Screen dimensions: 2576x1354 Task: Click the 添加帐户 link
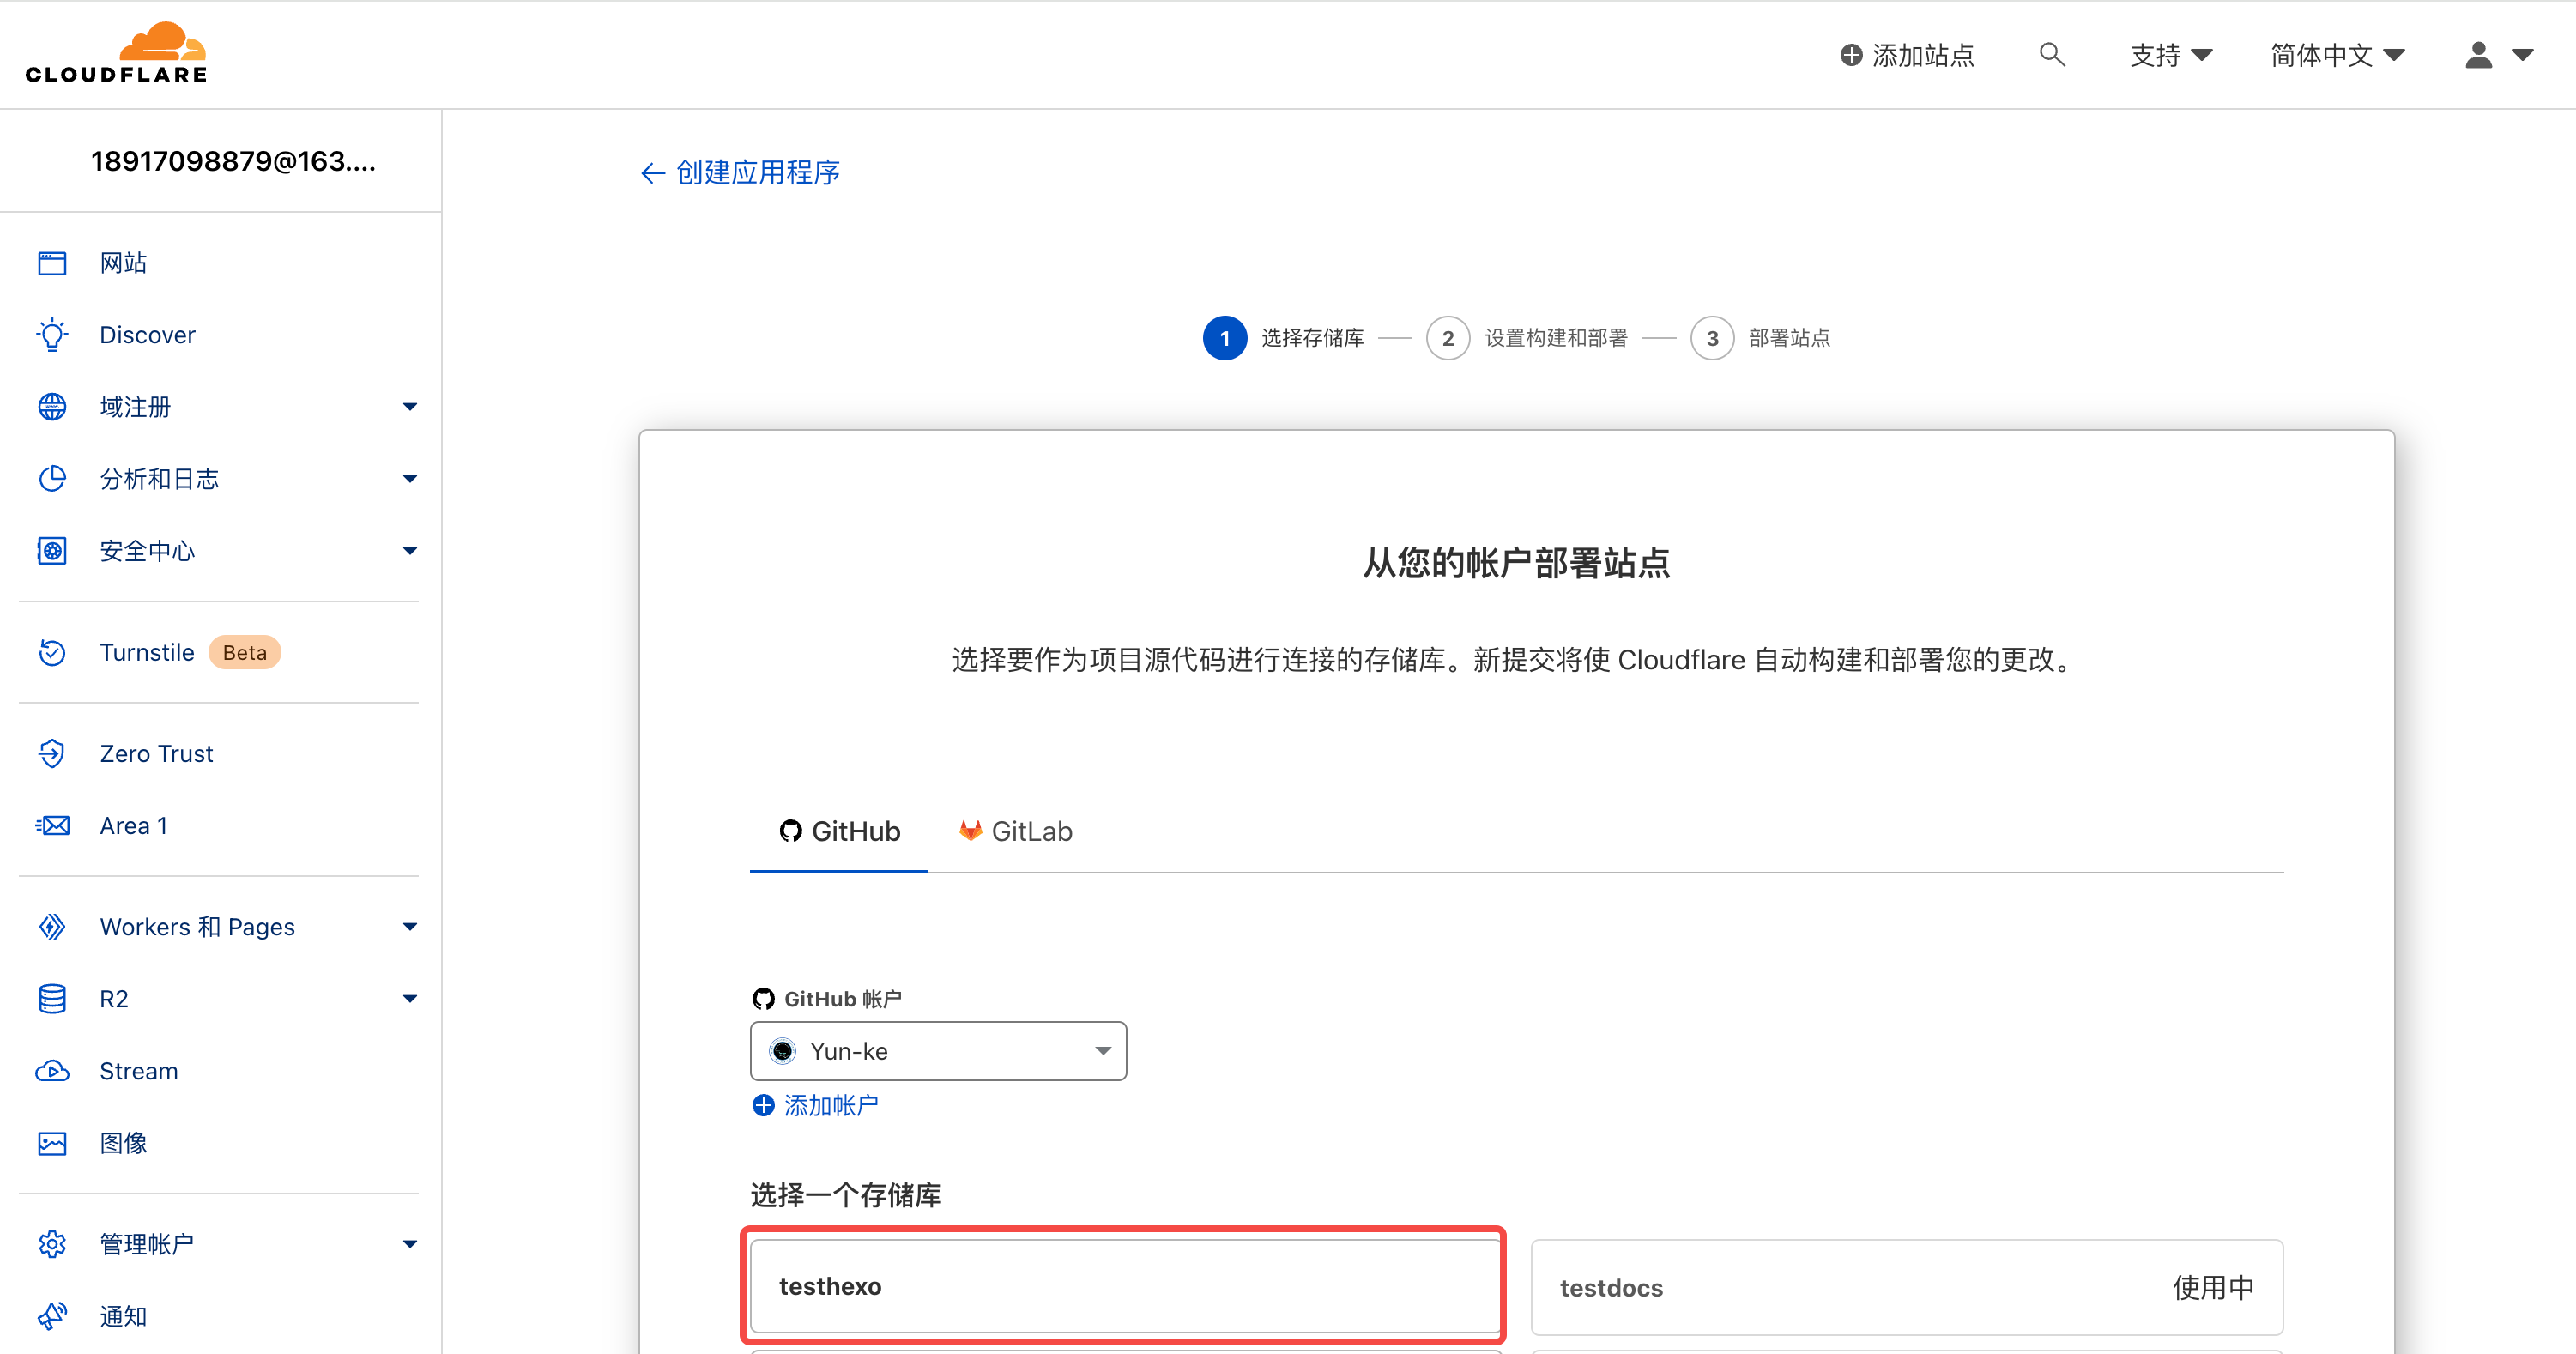pyautogui.click(x=815, y=1105)
